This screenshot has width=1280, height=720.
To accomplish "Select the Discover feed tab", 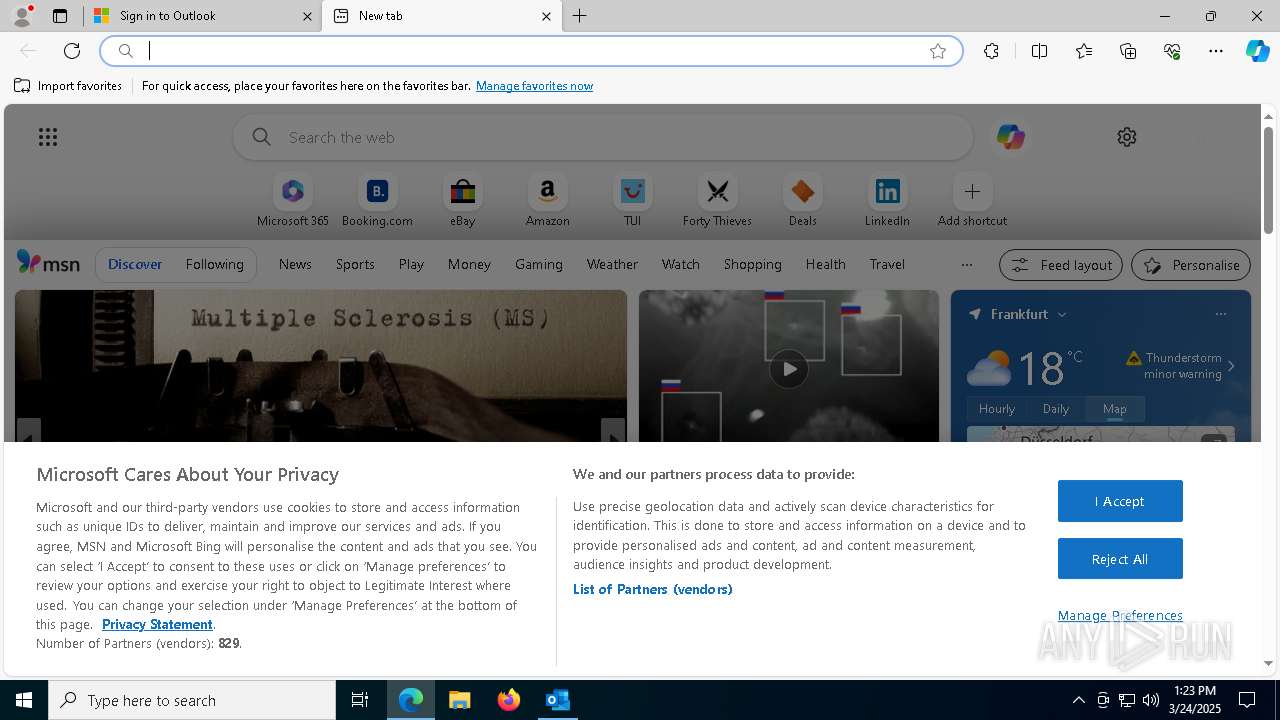I will click(135, 264).
